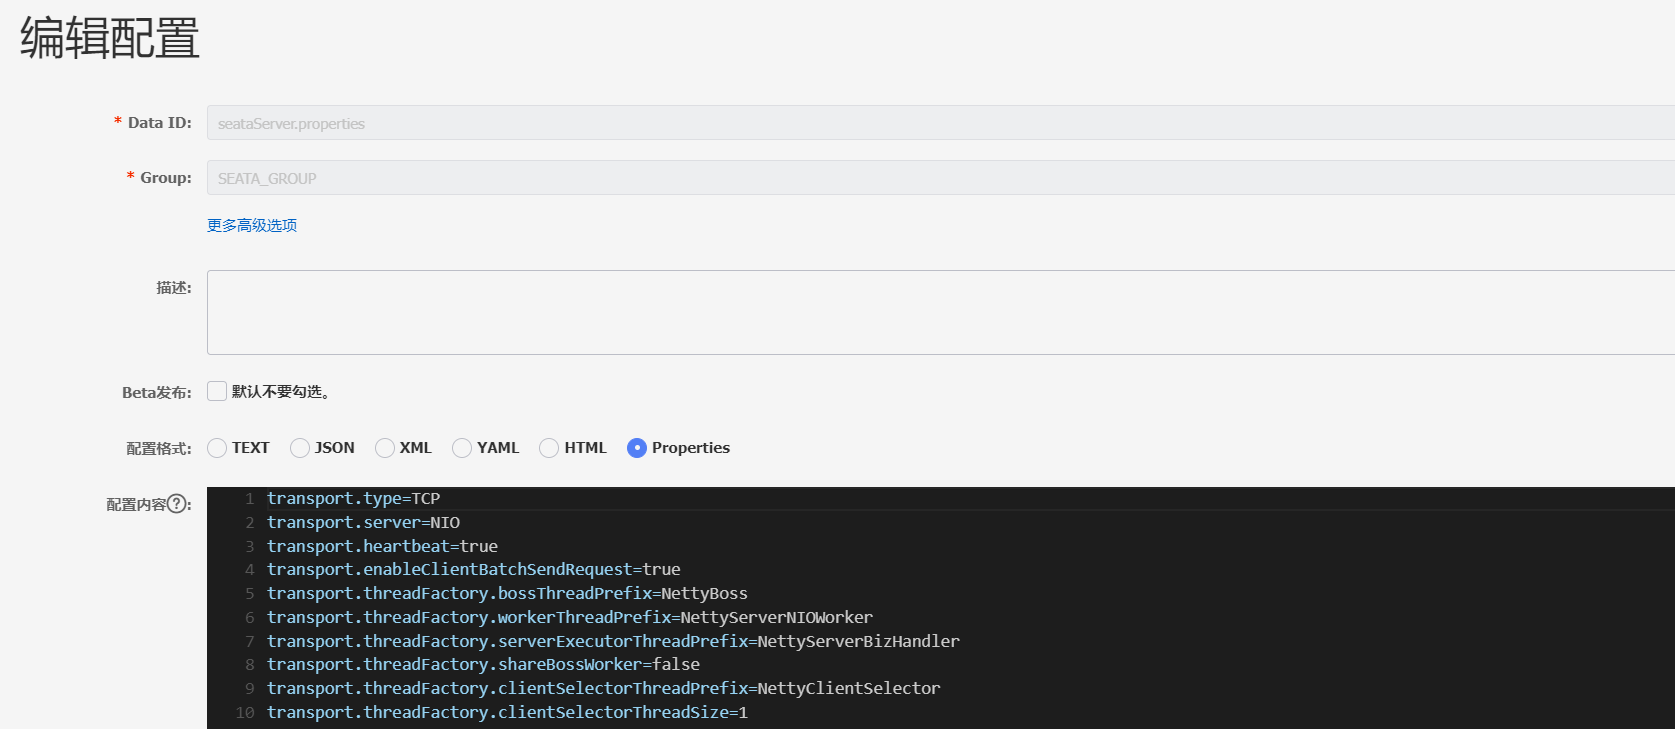Select the TEXT format radio button
The height and width of the screenshot is (729, 1675).
tap(217, 448)
